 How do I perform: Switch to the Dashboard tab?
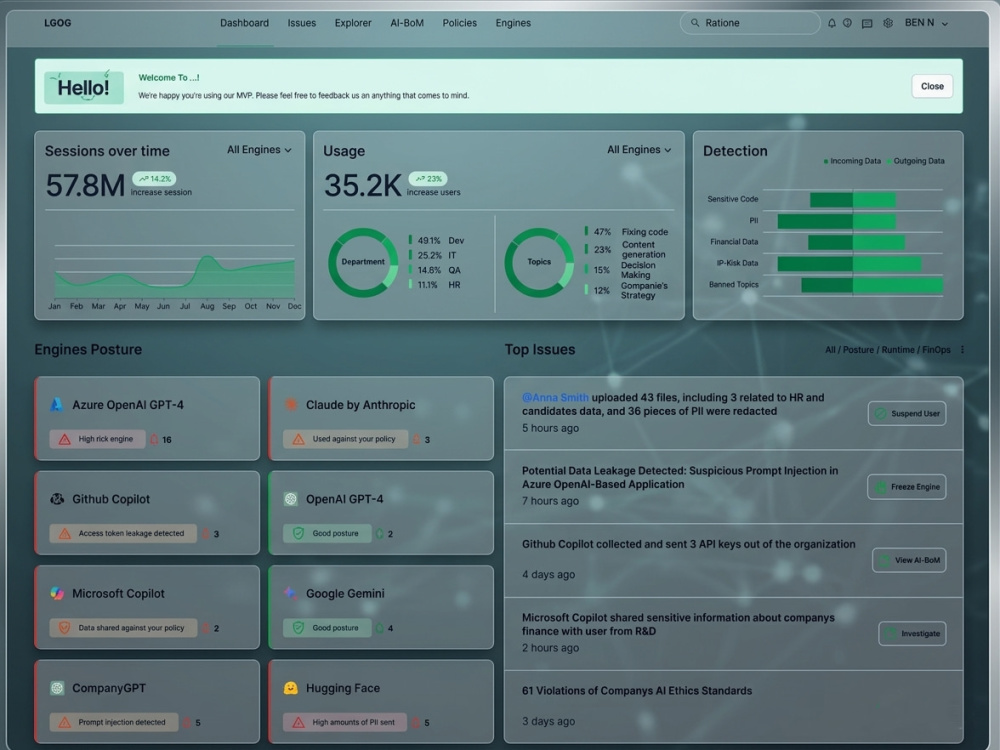244,23
